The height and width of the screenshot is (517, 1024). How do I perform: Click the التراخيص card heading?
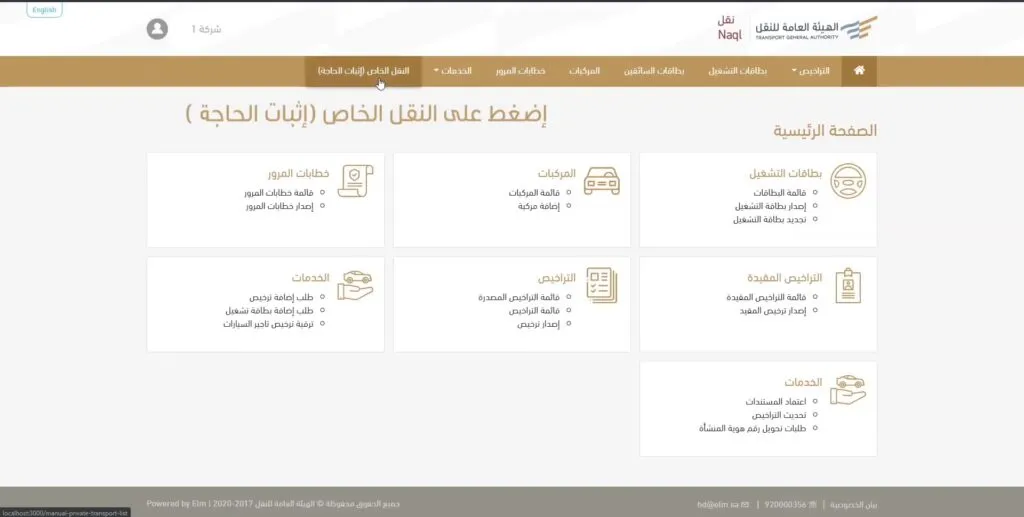point(556,278)
